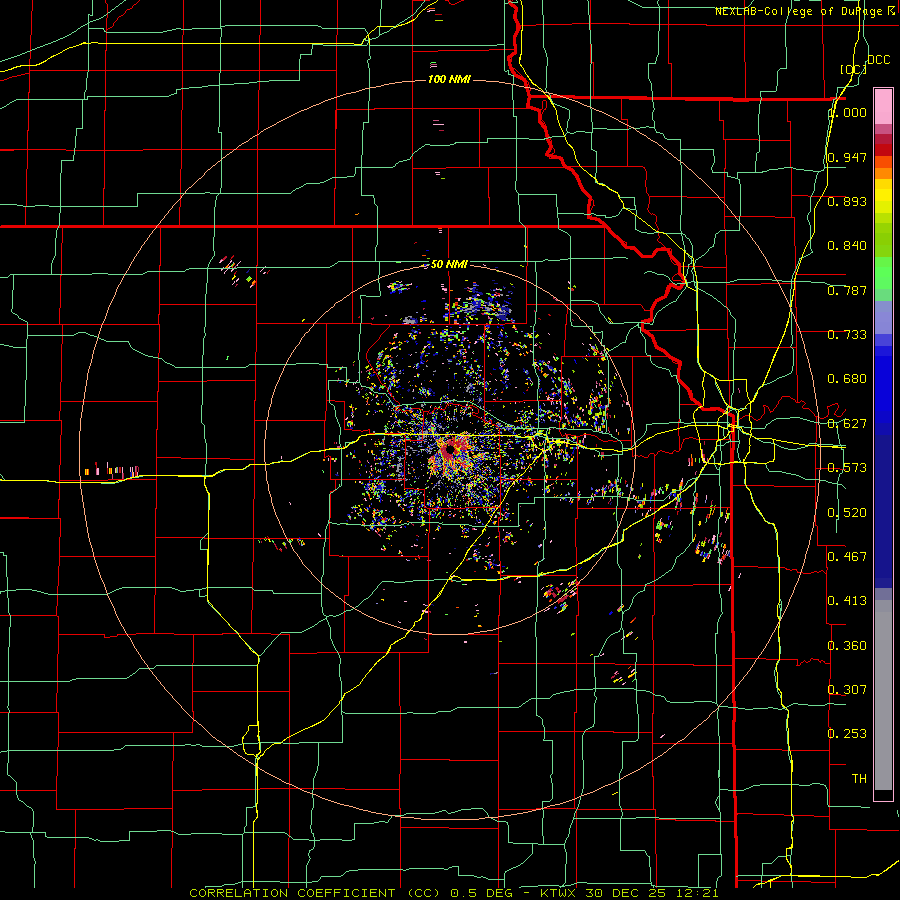Click the 0.680 scale value
The height and width of the screenshot is (900, 900).
(x=847, y=379)
